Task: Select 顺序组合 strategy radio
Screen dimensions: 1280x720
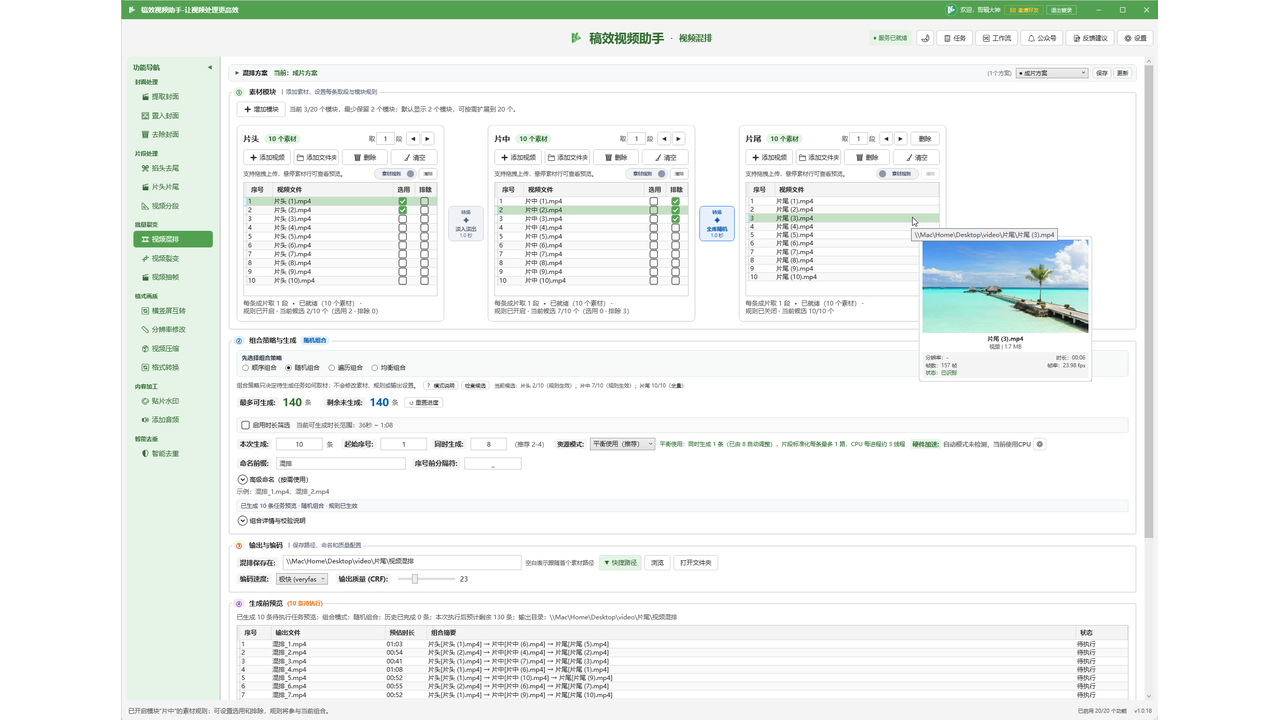Action: [x=246, y=368]
